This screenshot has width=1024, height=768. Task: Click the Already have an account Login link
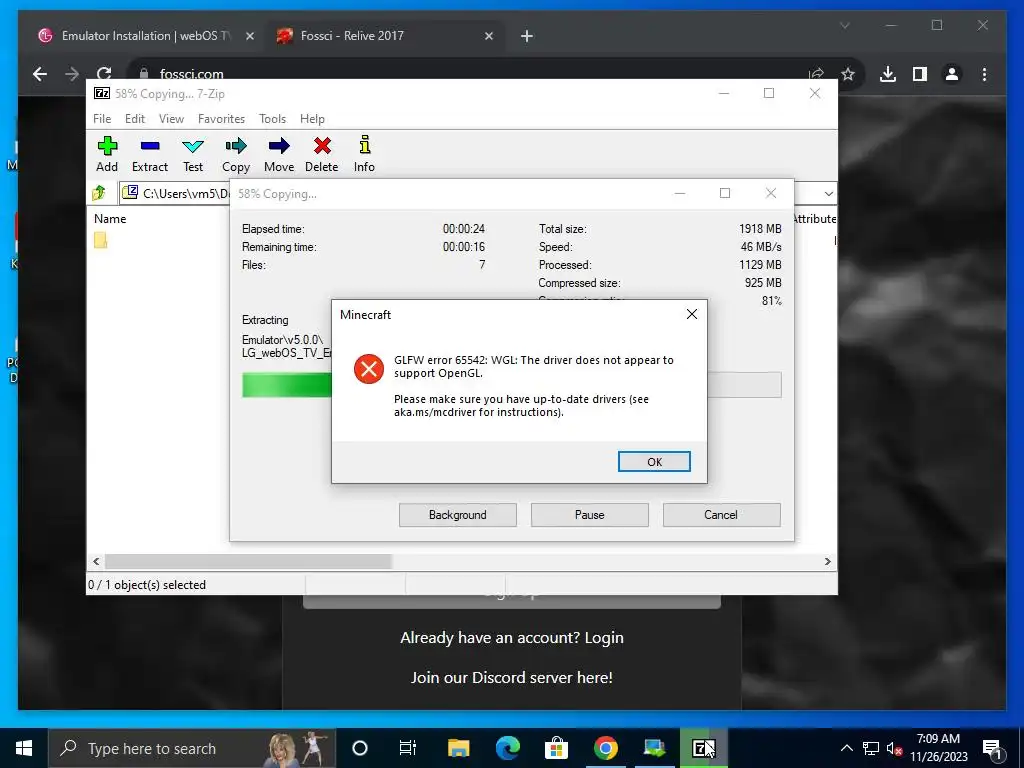[x=511, y=637]
